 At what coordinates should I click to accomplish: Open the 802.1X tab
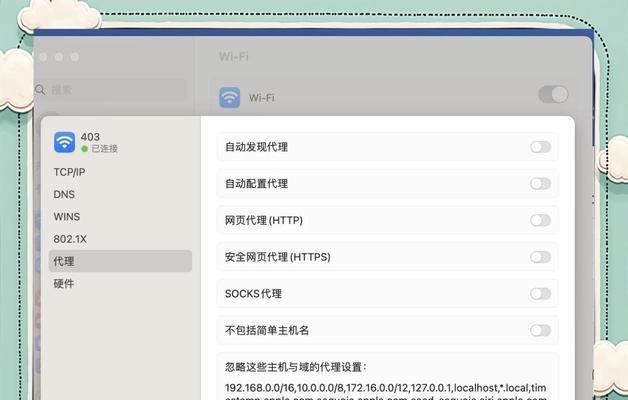pyautogui.click(x=70, y=239)
